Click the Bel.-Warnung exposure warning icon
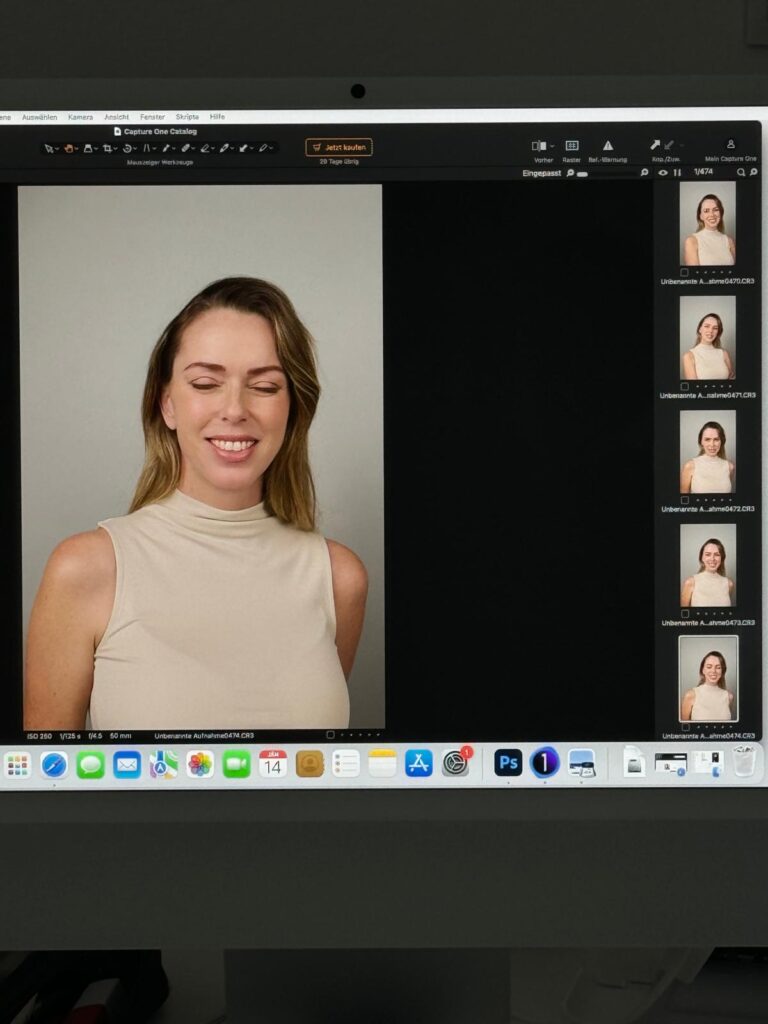This screenshot has height=1024, width=768. coord(607,146)
